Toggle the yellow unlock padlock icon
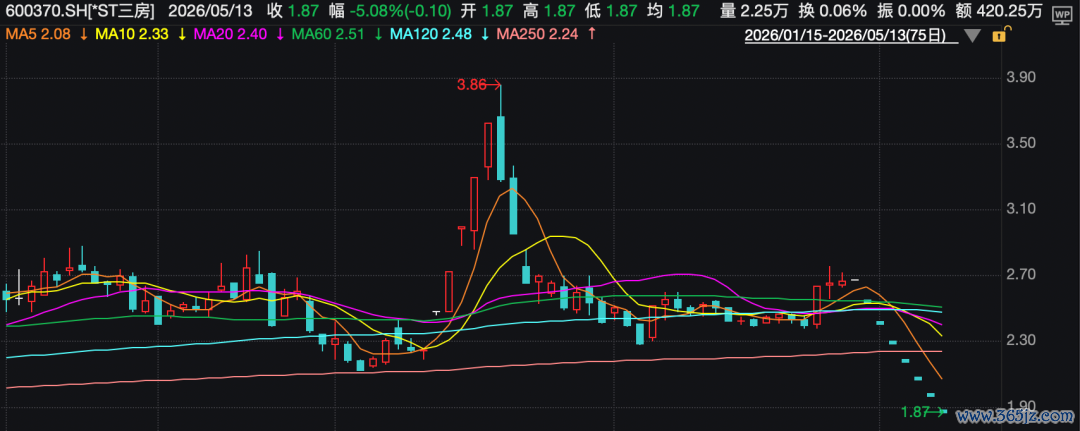Viewport: 1080px width, 431px height. pos(1000,34)
